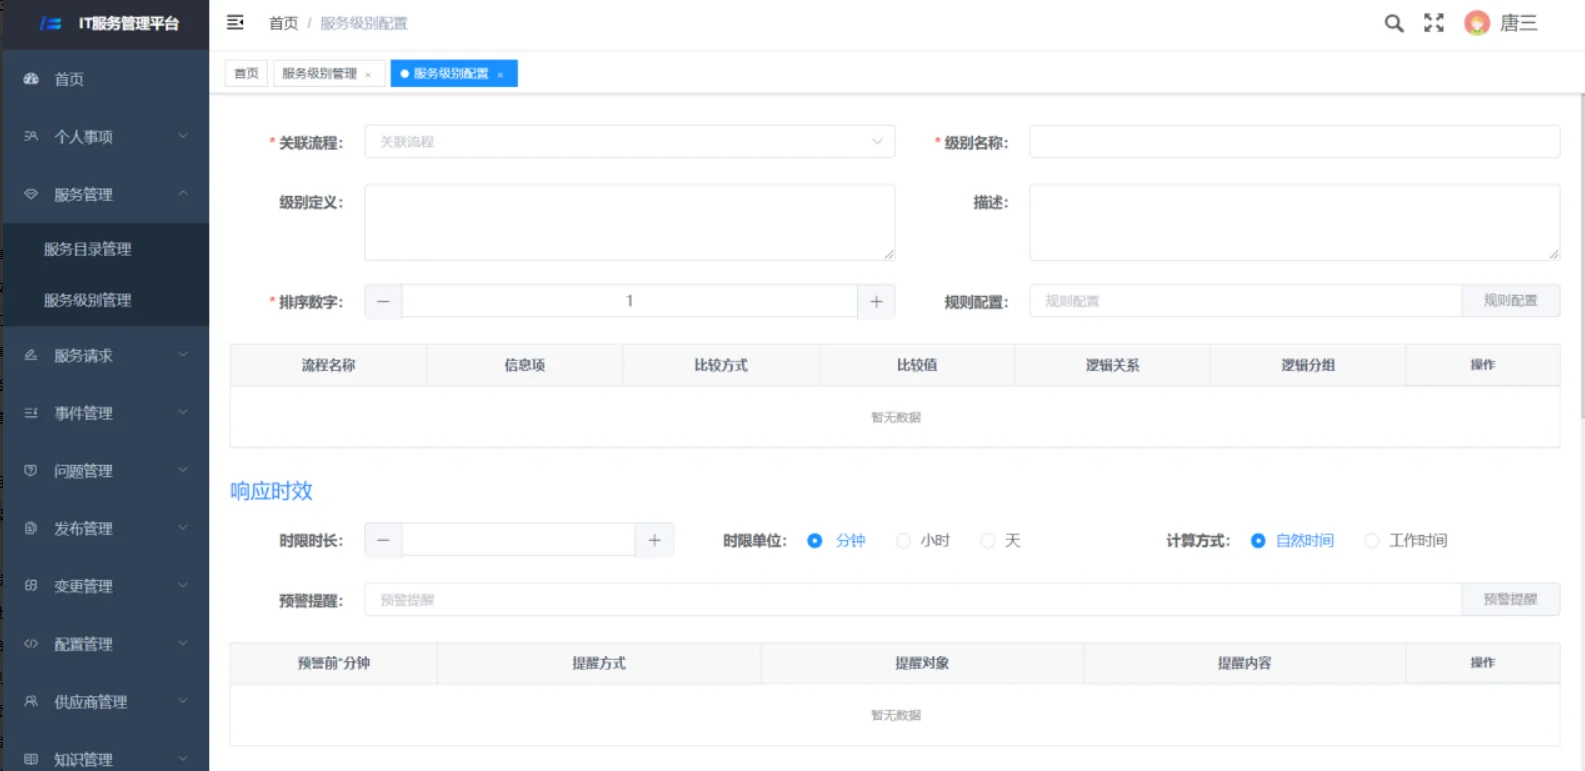Image resolution: width=1585 pixels, height=771 pixels.
Task: Close the 服务级别管理 tab
Action: (368, 74)
